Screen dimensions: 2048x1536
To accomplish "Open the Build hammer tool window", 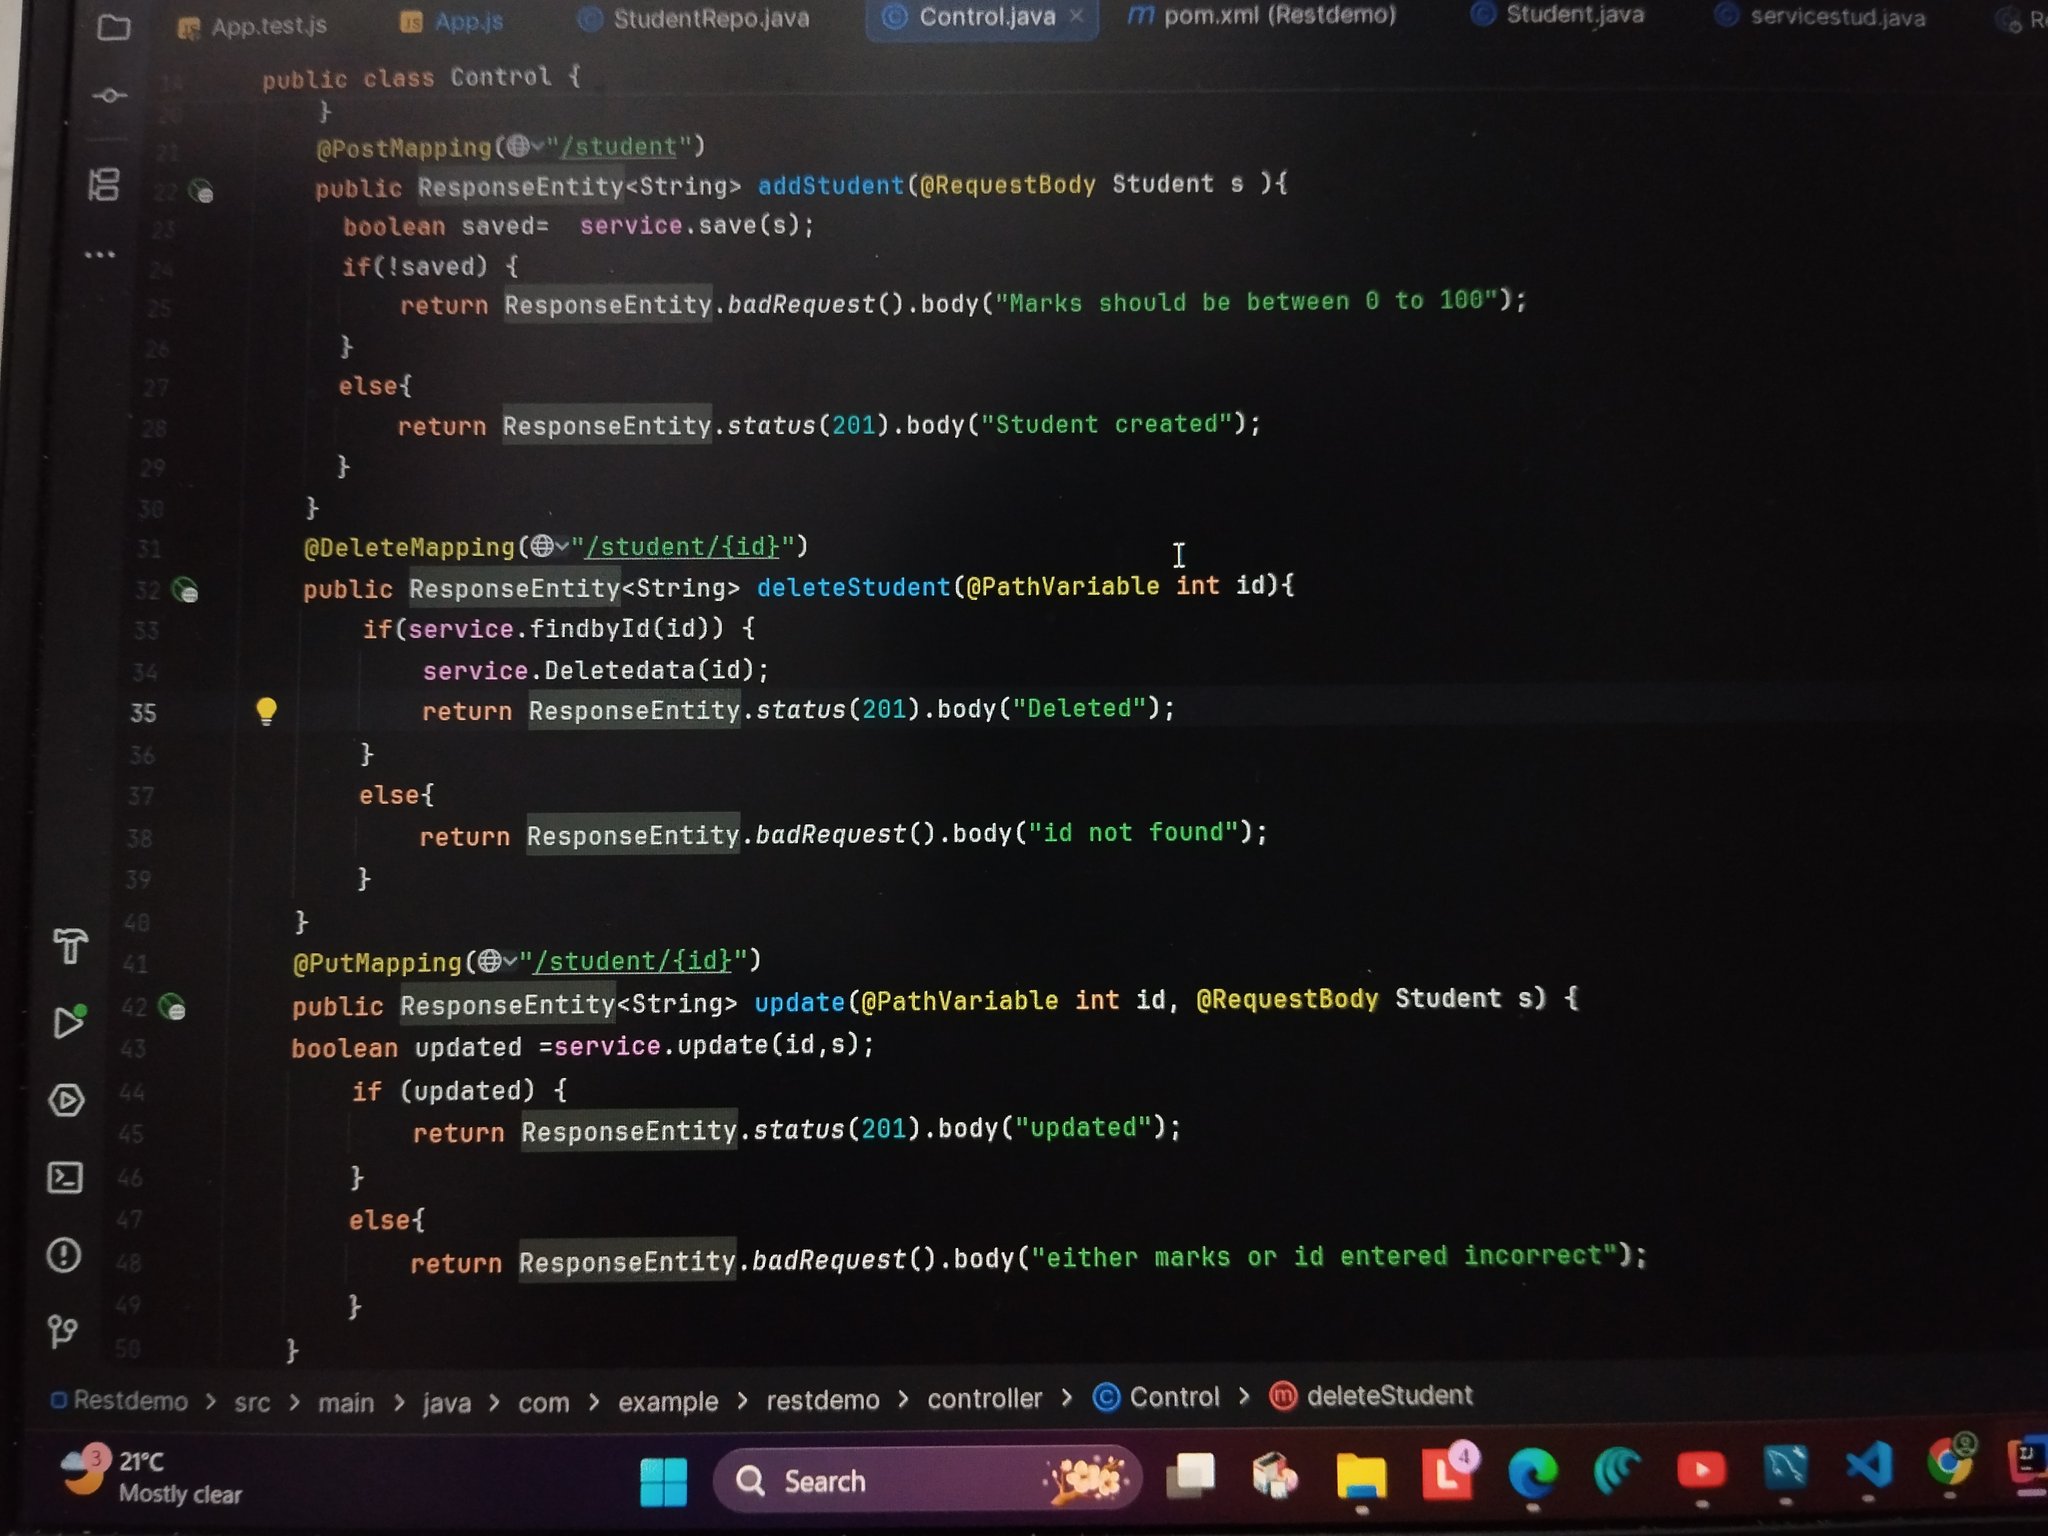I will (x=70, y=946).
